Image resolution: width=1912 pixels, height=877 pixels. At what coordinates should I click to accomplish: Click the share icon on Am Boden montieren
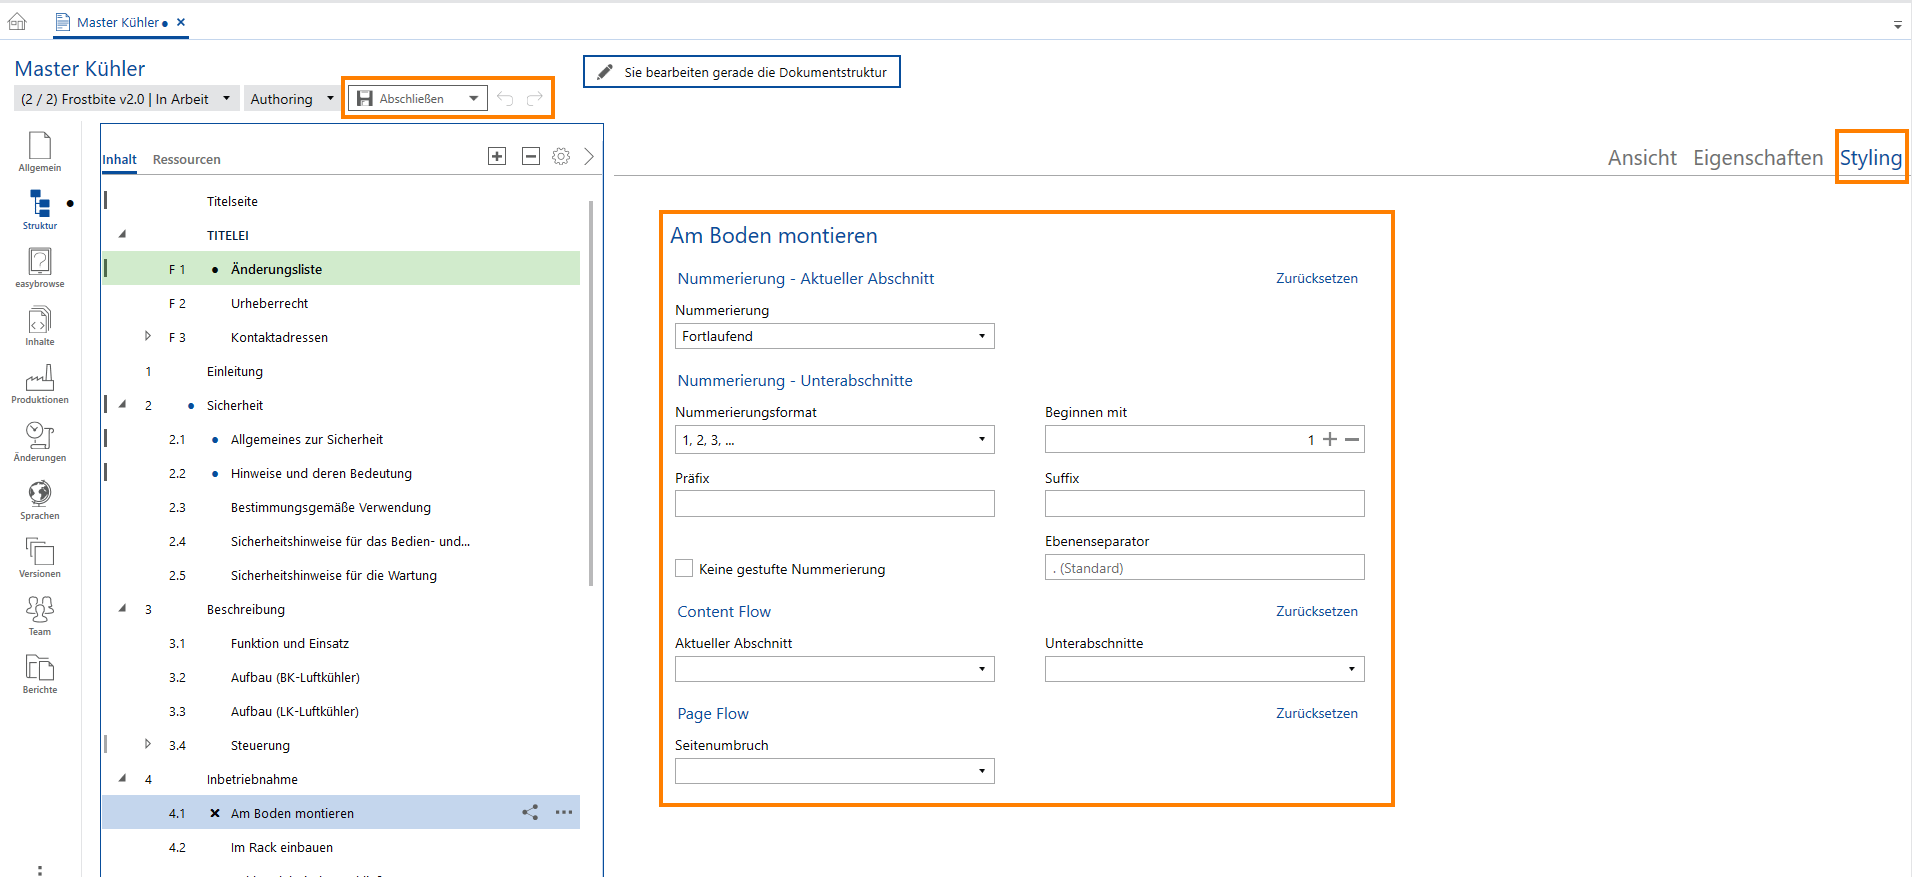(x=530, y=813)
